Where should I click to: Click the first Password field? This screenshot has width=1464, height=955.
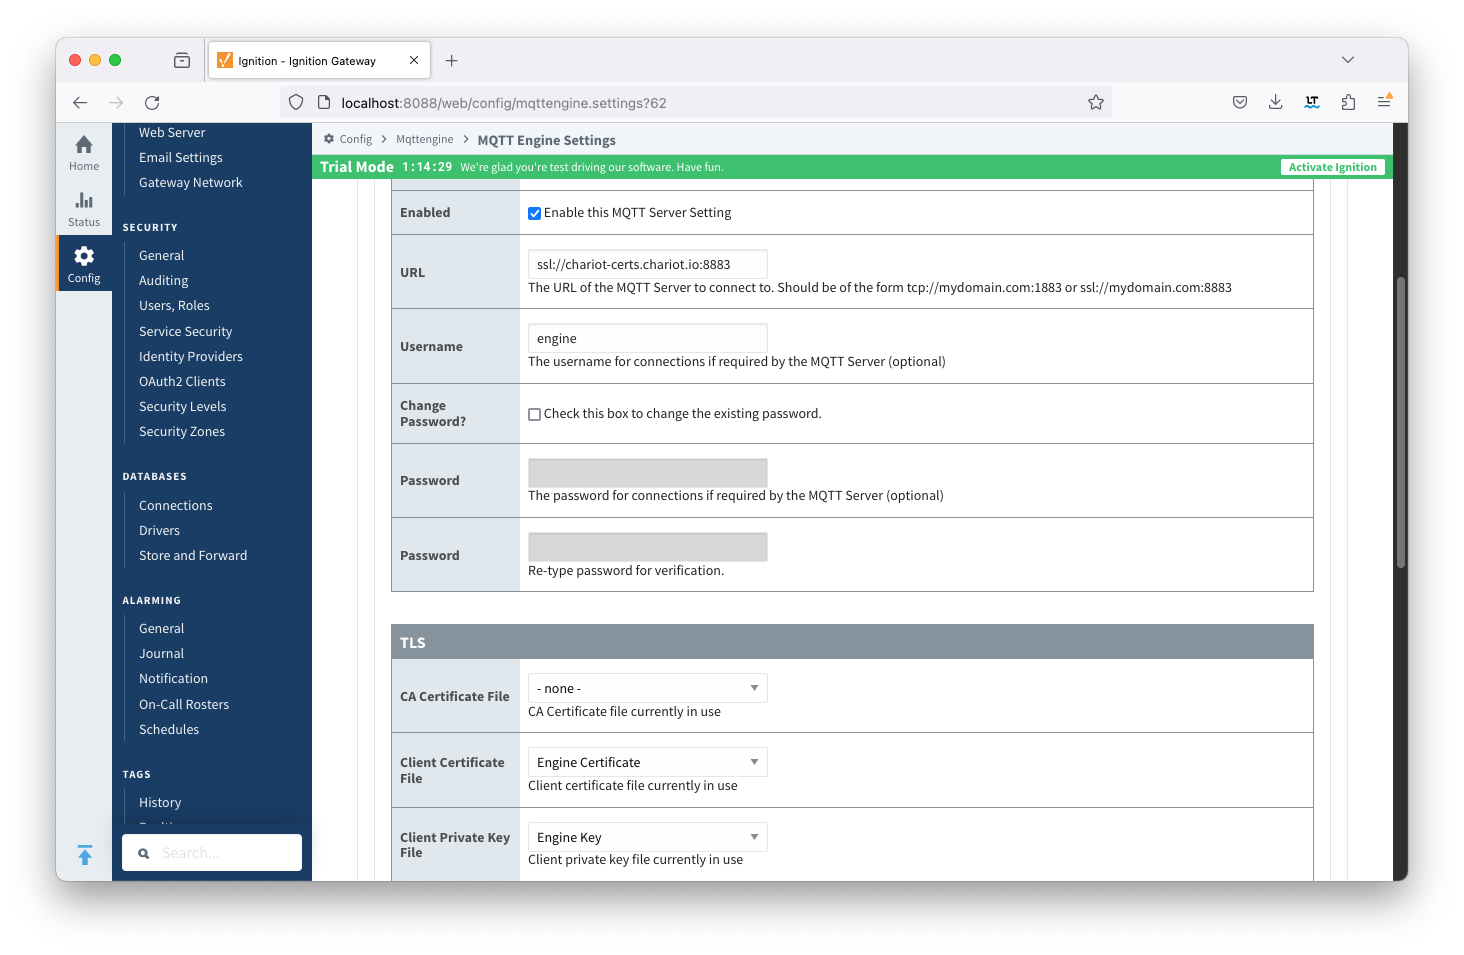(x=648, y=473)
